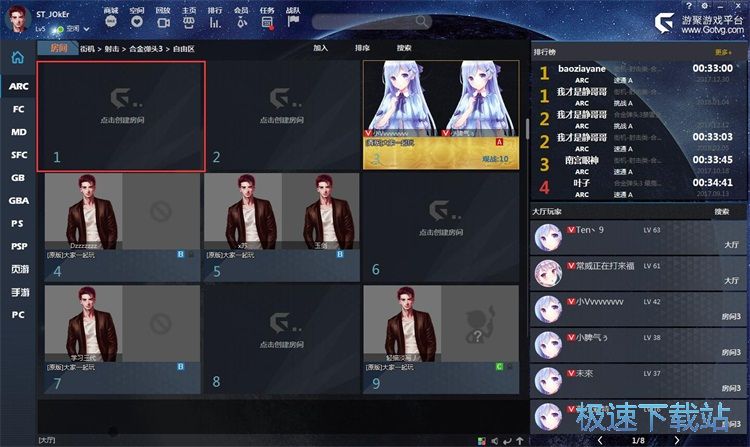Click the room list vertical scrollbar
Viewport: 750px width, 447px height.
click(527, 129)
